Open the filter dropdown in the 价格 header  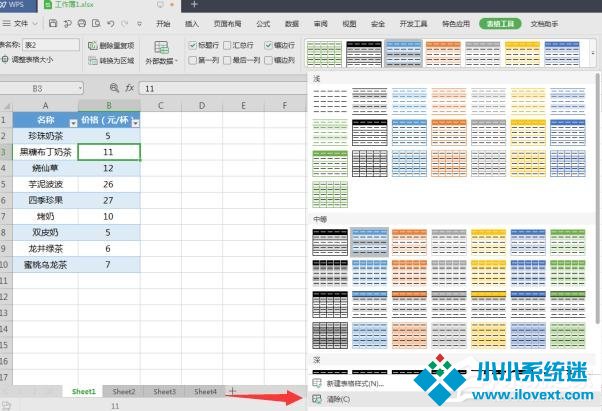(x=134, y=120)
